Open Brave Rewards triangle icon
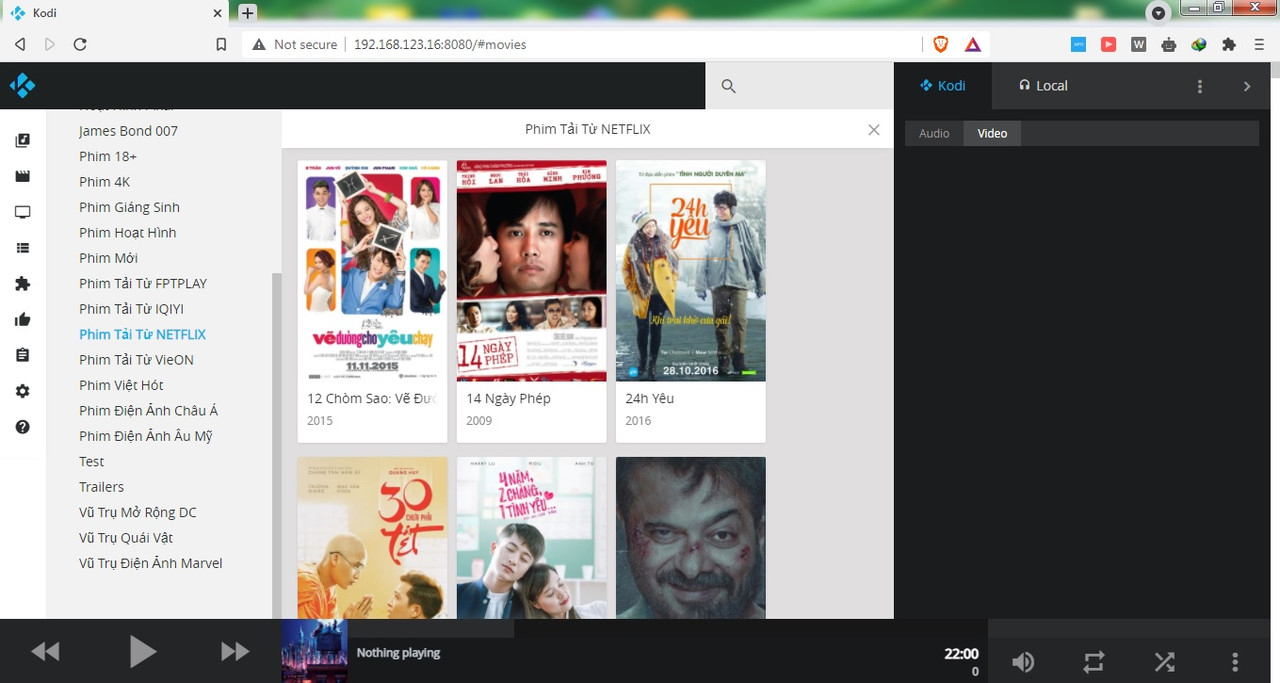The height and width of the screenshot is (683, 1280). point(973,44)
